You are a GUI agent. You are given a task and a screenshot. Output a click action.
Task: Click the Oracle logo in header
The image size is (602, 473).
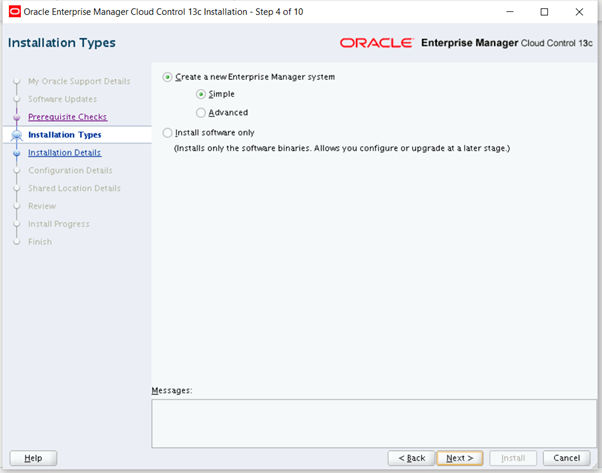(377, 43)
